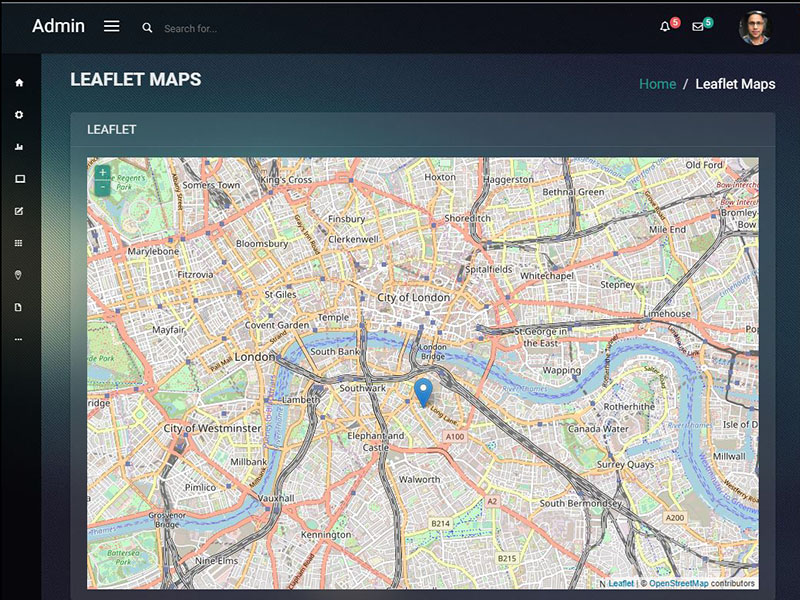Click the Haggerston label on map
800x600 pixels.
[508, 180]
